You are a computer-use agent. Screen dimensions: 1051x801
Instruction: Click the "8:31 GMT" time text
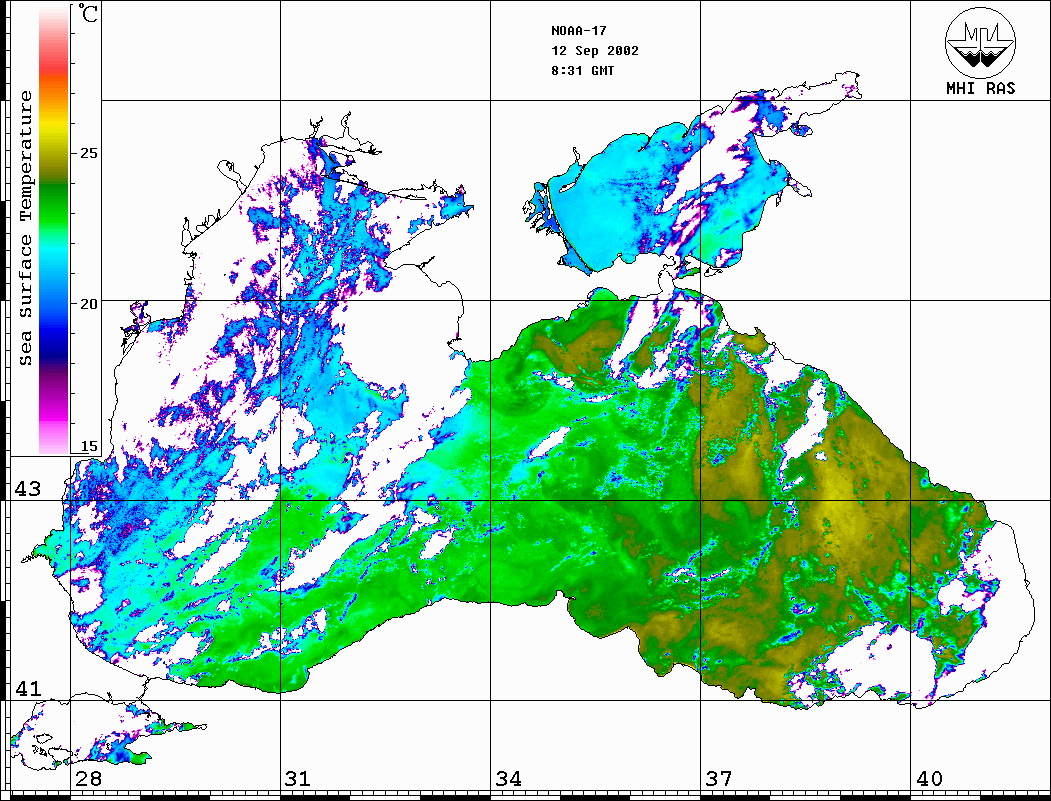582,71
